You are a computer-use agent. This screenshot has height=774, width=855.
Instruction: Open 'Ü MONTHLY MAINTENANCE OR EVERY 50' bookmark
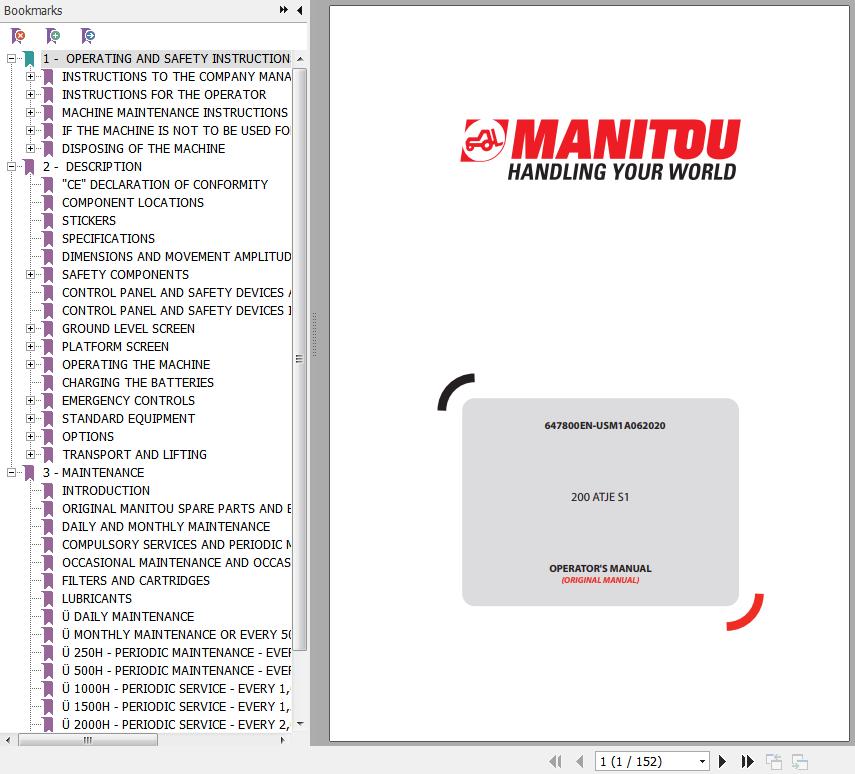pos(176,635)
